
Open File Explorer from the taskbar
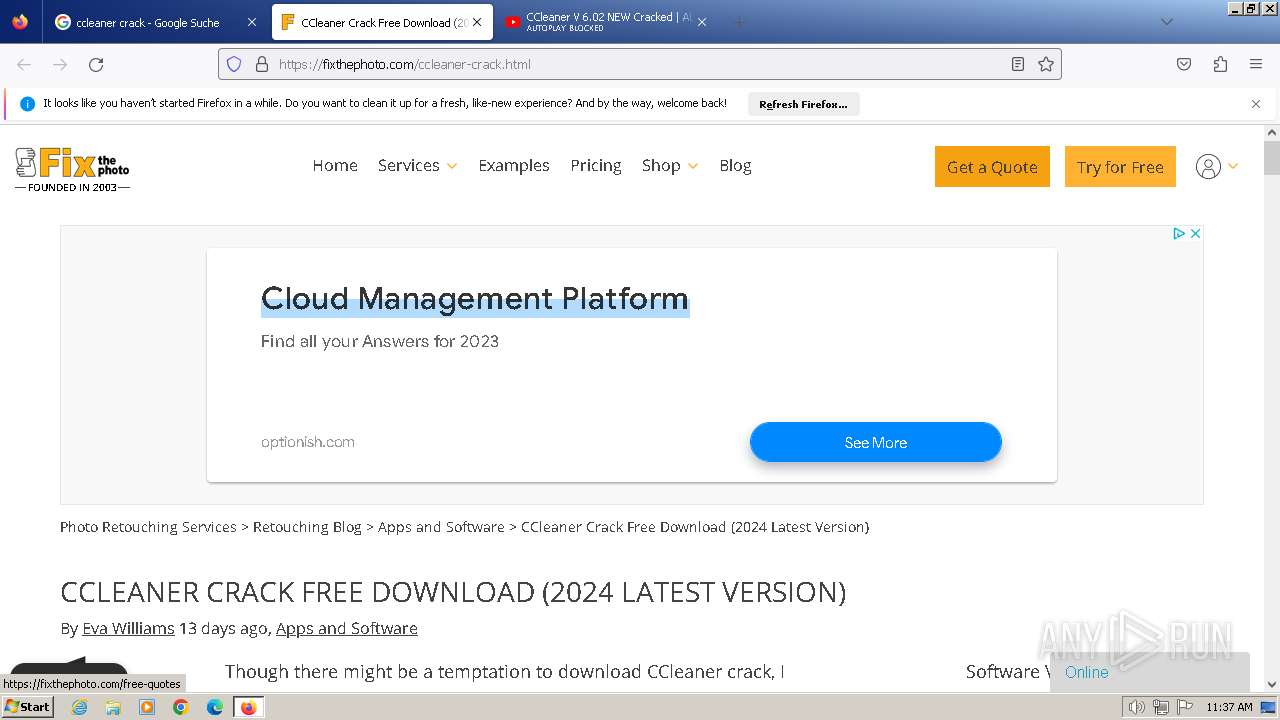[113, 707]
